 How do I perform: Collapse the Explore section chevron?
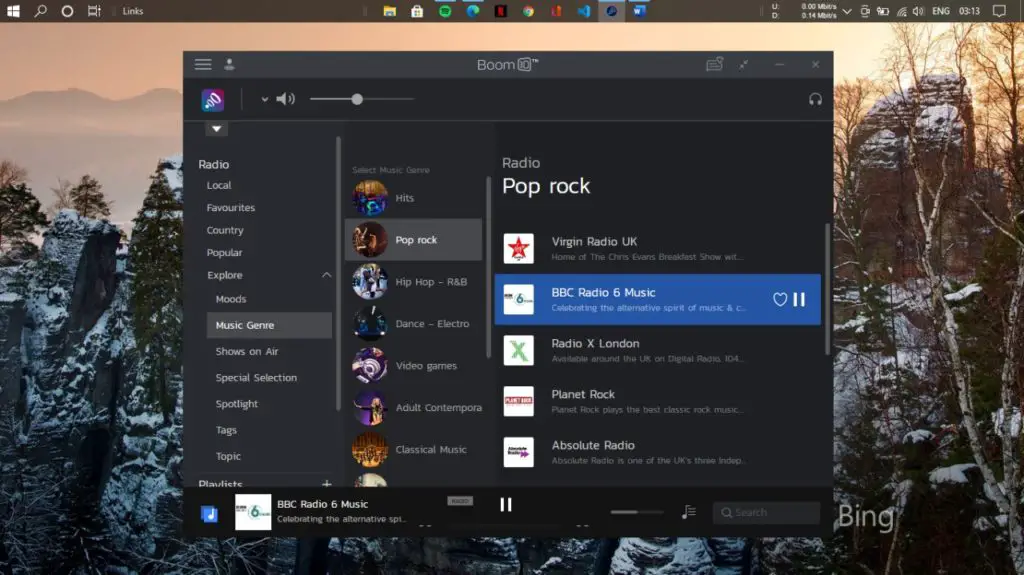pos(327,275)
